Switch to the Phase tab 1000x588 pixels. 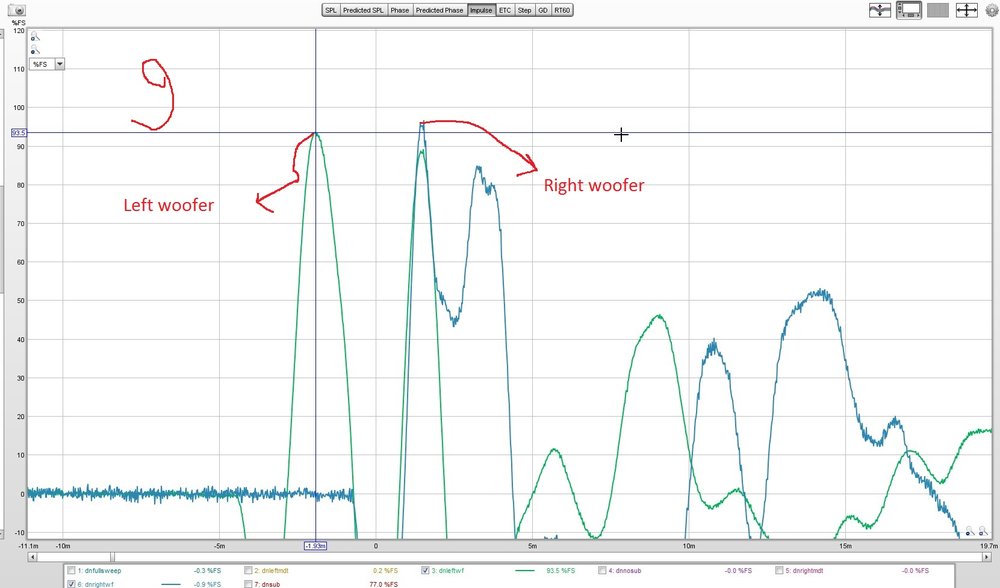point(400,10)
